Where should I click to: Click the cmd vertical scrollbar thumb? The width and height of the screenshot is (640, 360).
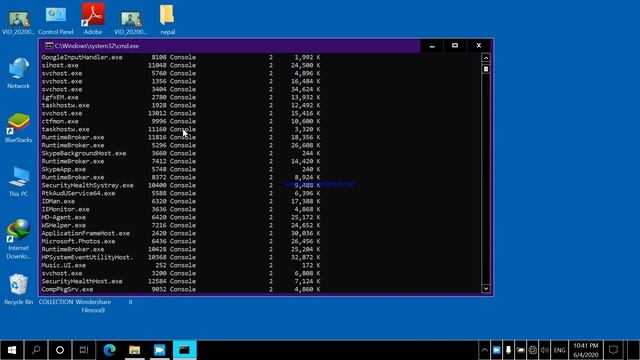pos(486,69)
